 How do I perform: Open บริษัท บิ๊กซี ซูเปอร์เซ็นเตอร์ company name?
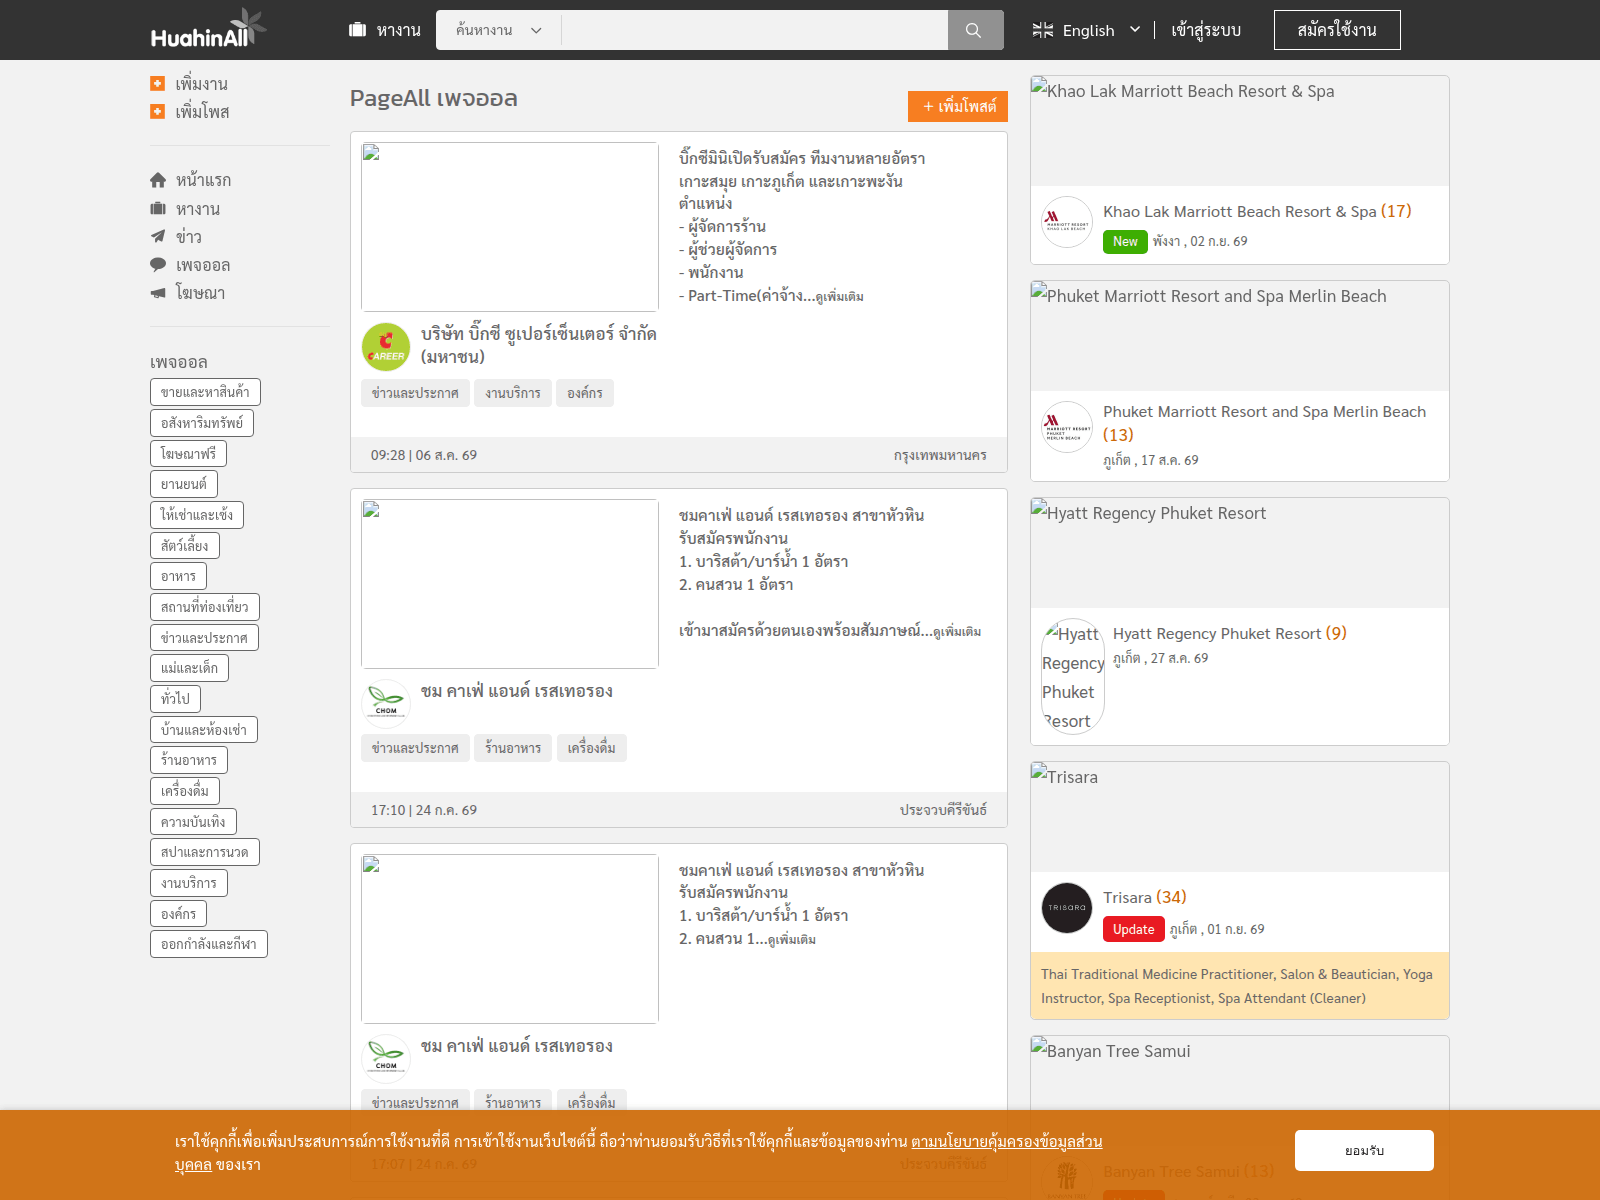point(539,345)
